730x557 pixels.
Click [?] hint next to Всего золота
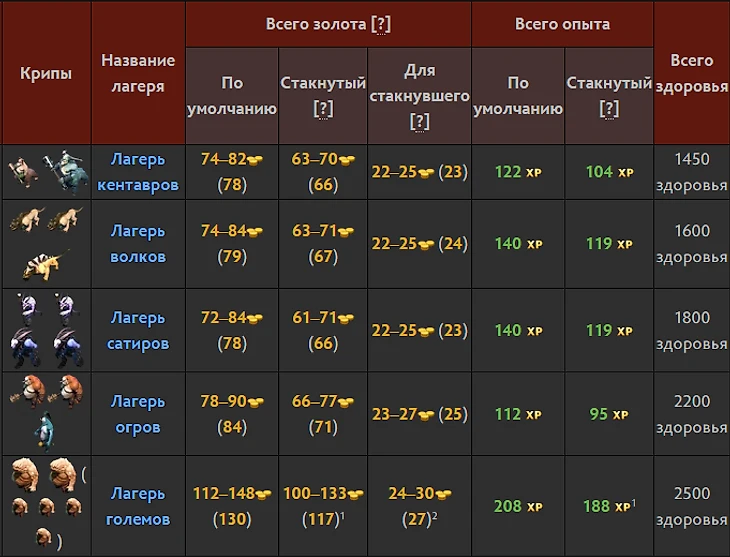380,25
